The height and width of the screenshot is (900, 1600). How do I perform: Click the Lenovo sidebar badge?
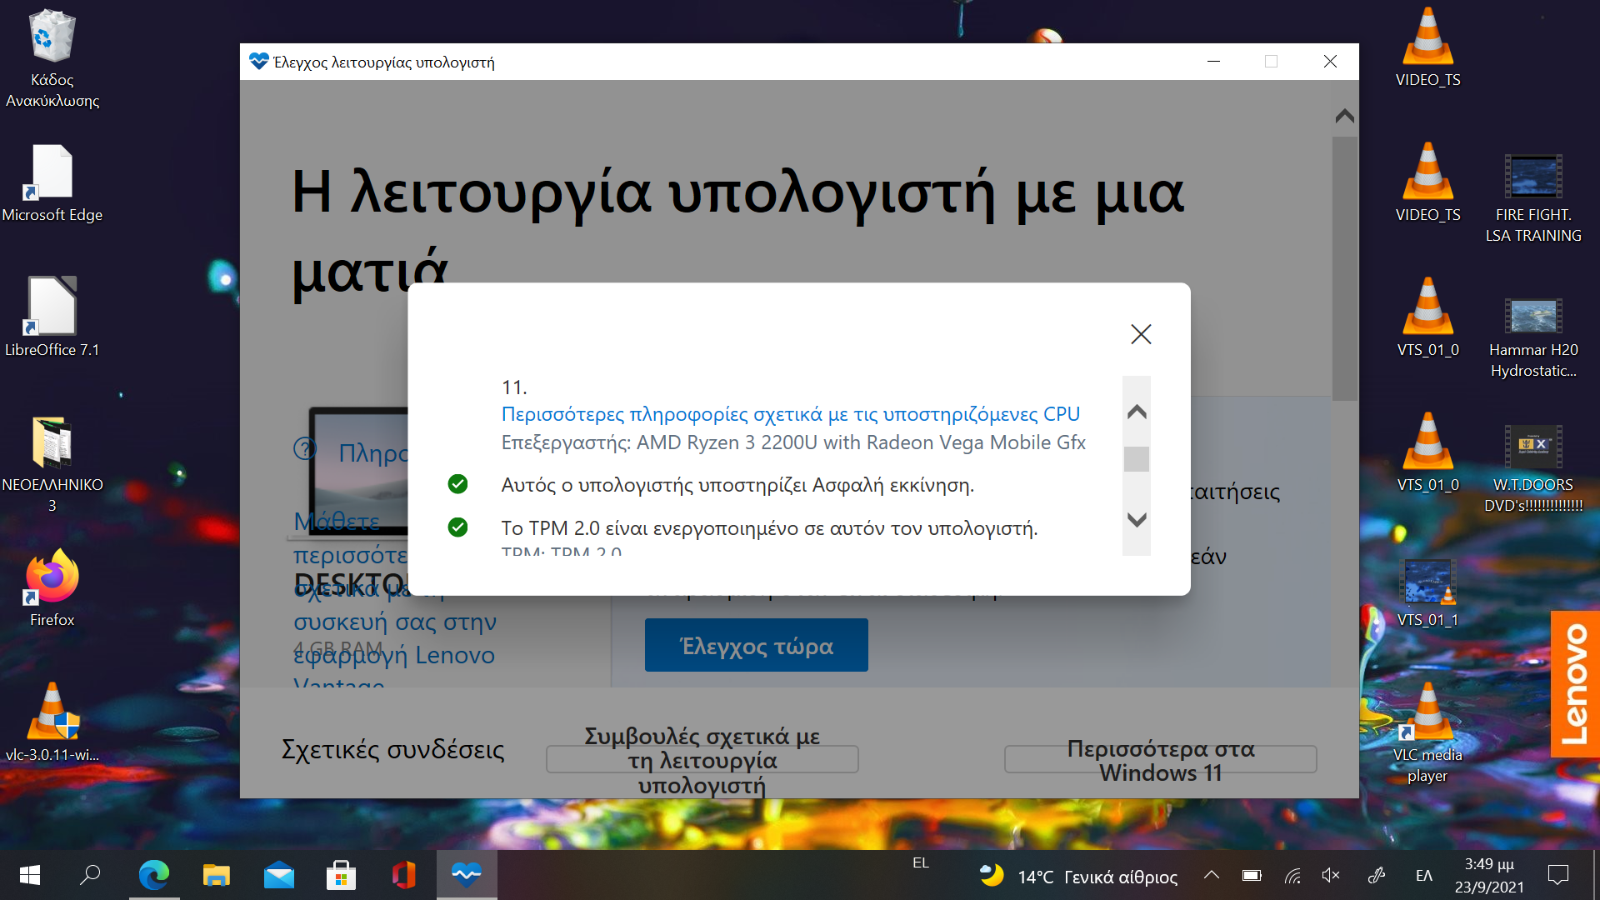point(1575,684)
